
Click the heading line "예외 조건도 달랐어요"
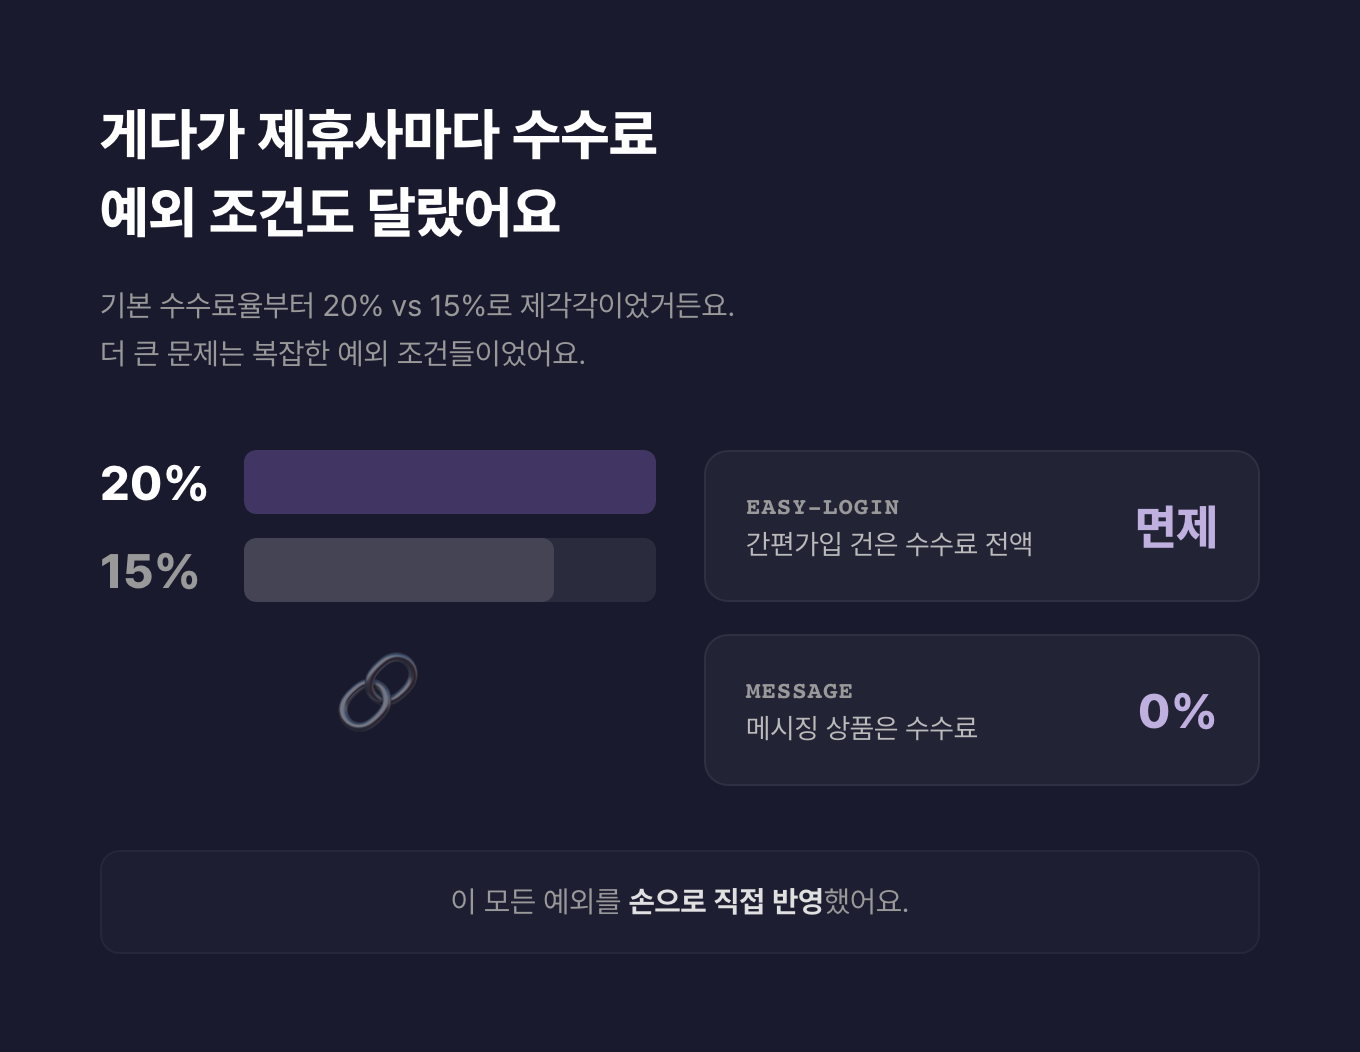tap(329, 211)
